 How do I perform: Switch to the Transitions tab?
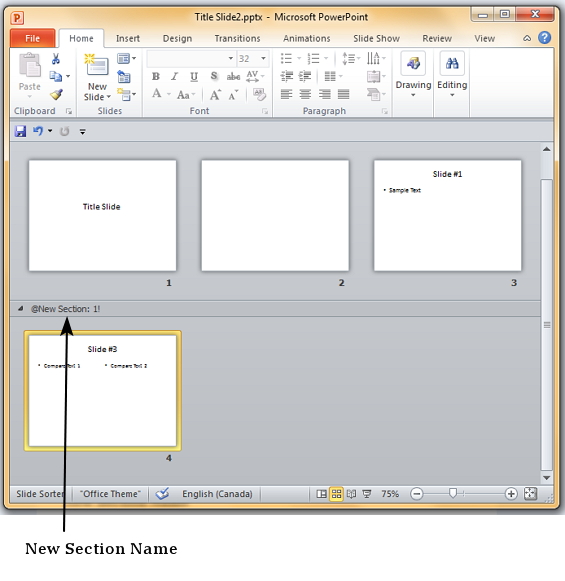237,39
